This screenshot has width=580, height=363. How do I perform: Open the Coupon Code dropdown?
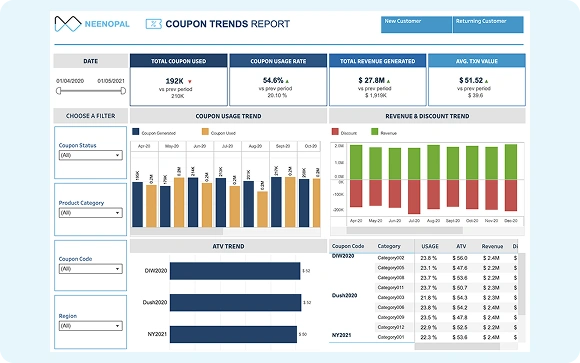point(91,269)
